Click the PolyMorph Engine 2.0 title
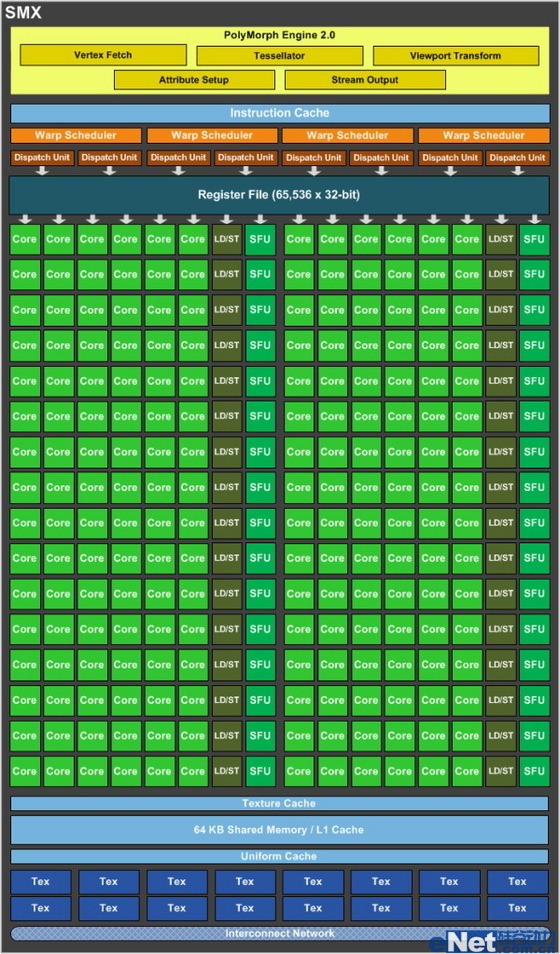Viewport: 560px width, 954px height. (x=279, y=35)
